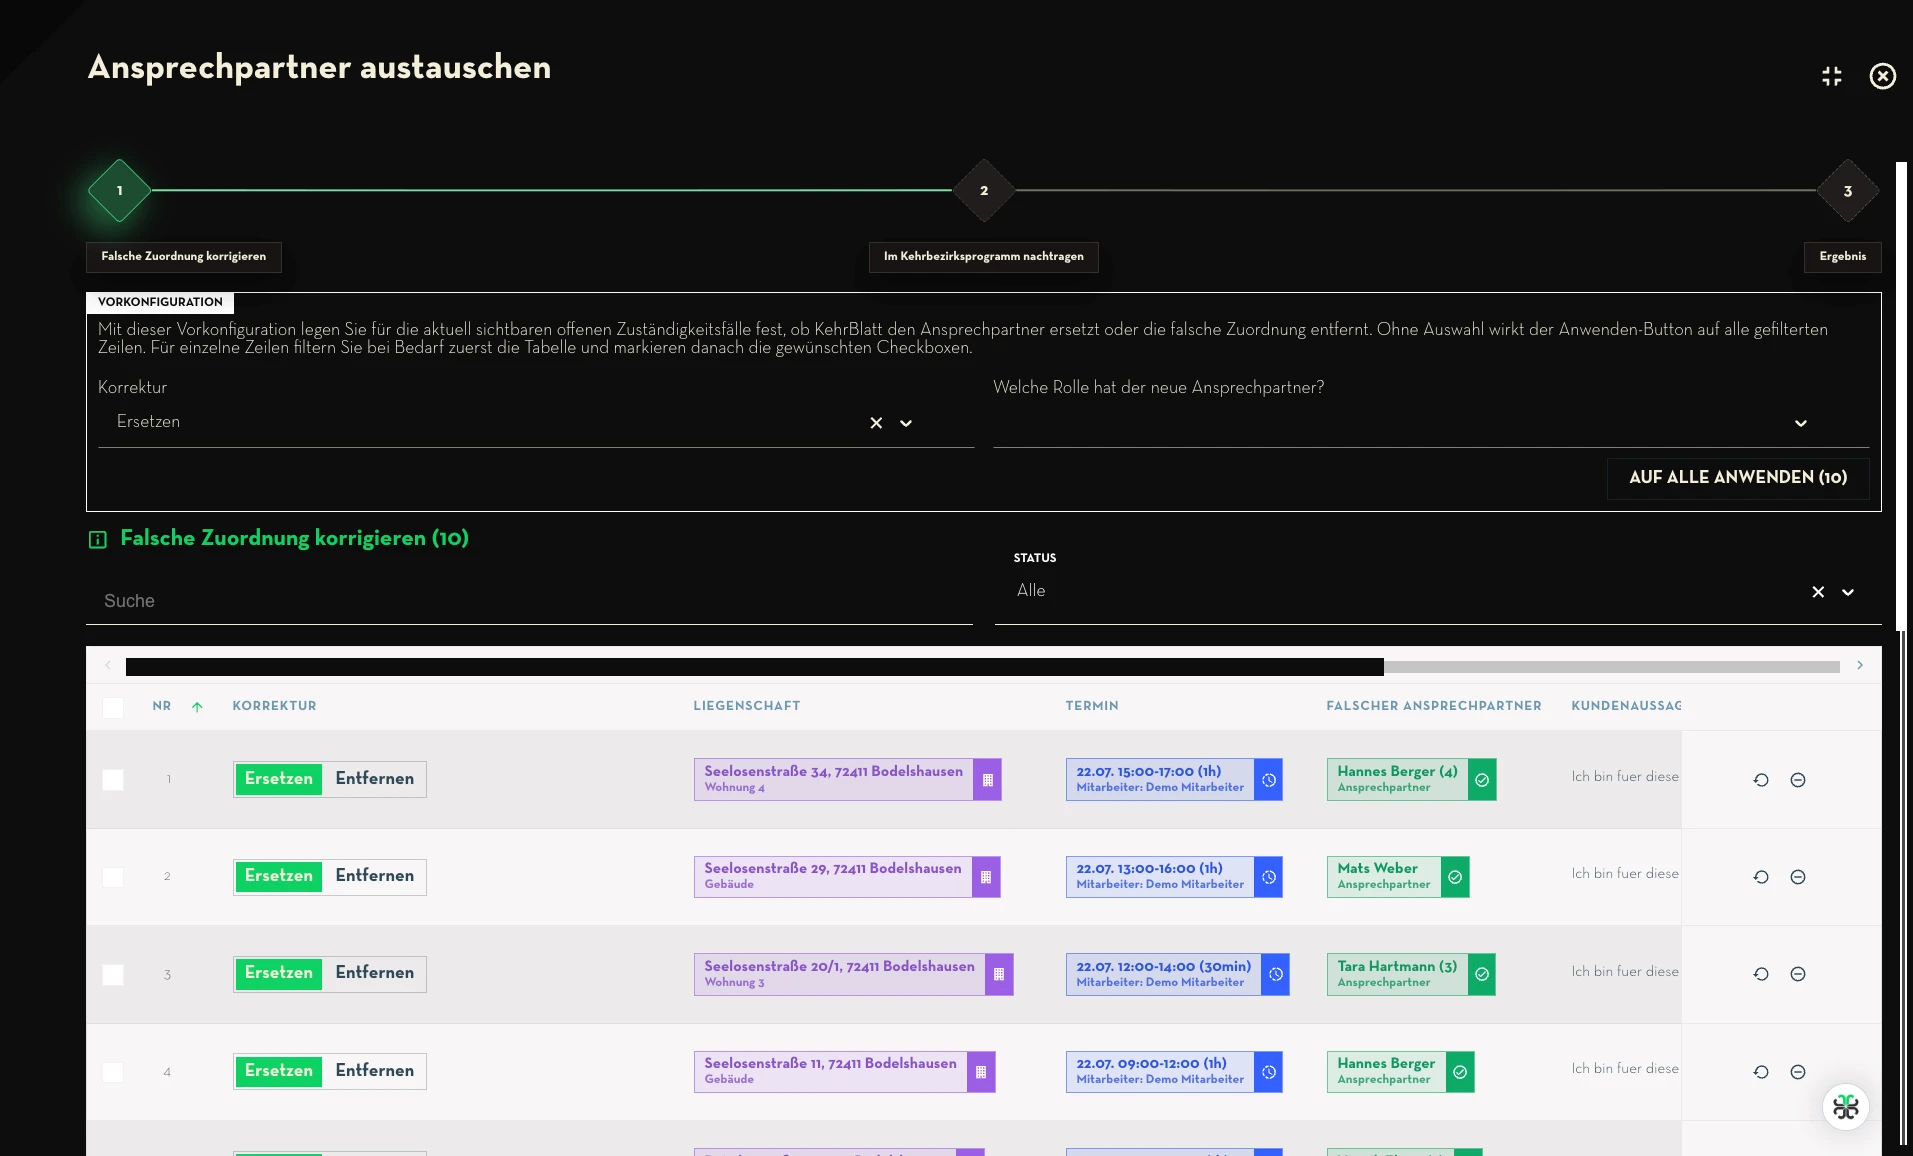The width and height of the screenshot is (1913, 1156).
Task: Select Falsche Zuordnung korrigieren step label
Action: coord(184,257)
